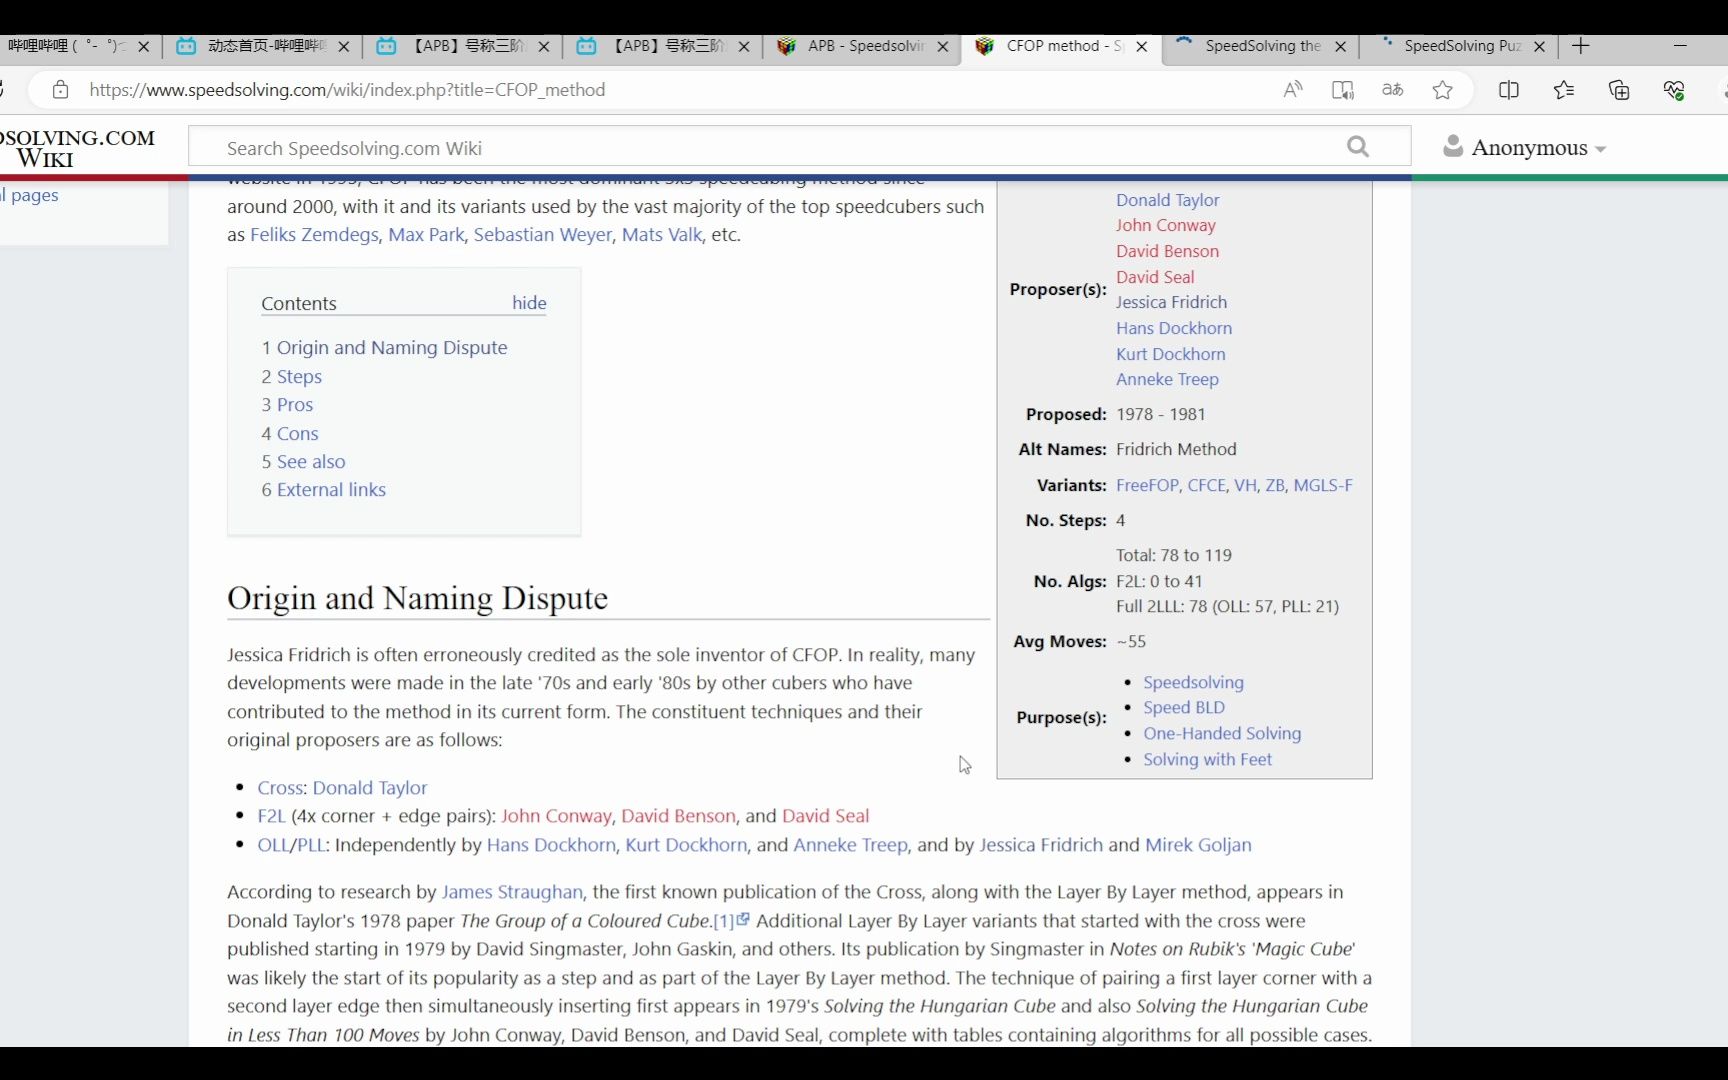Open the David Seal infobox link
This screenshot has height=1080, width=1728.
(x=1155, y=277)
